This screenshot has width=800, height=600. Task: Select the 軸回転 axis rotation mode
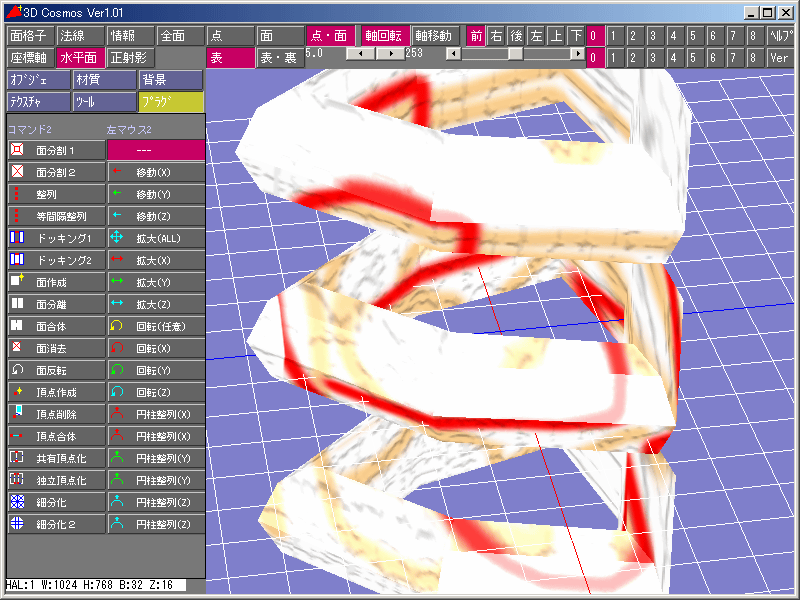pos(386,36)
